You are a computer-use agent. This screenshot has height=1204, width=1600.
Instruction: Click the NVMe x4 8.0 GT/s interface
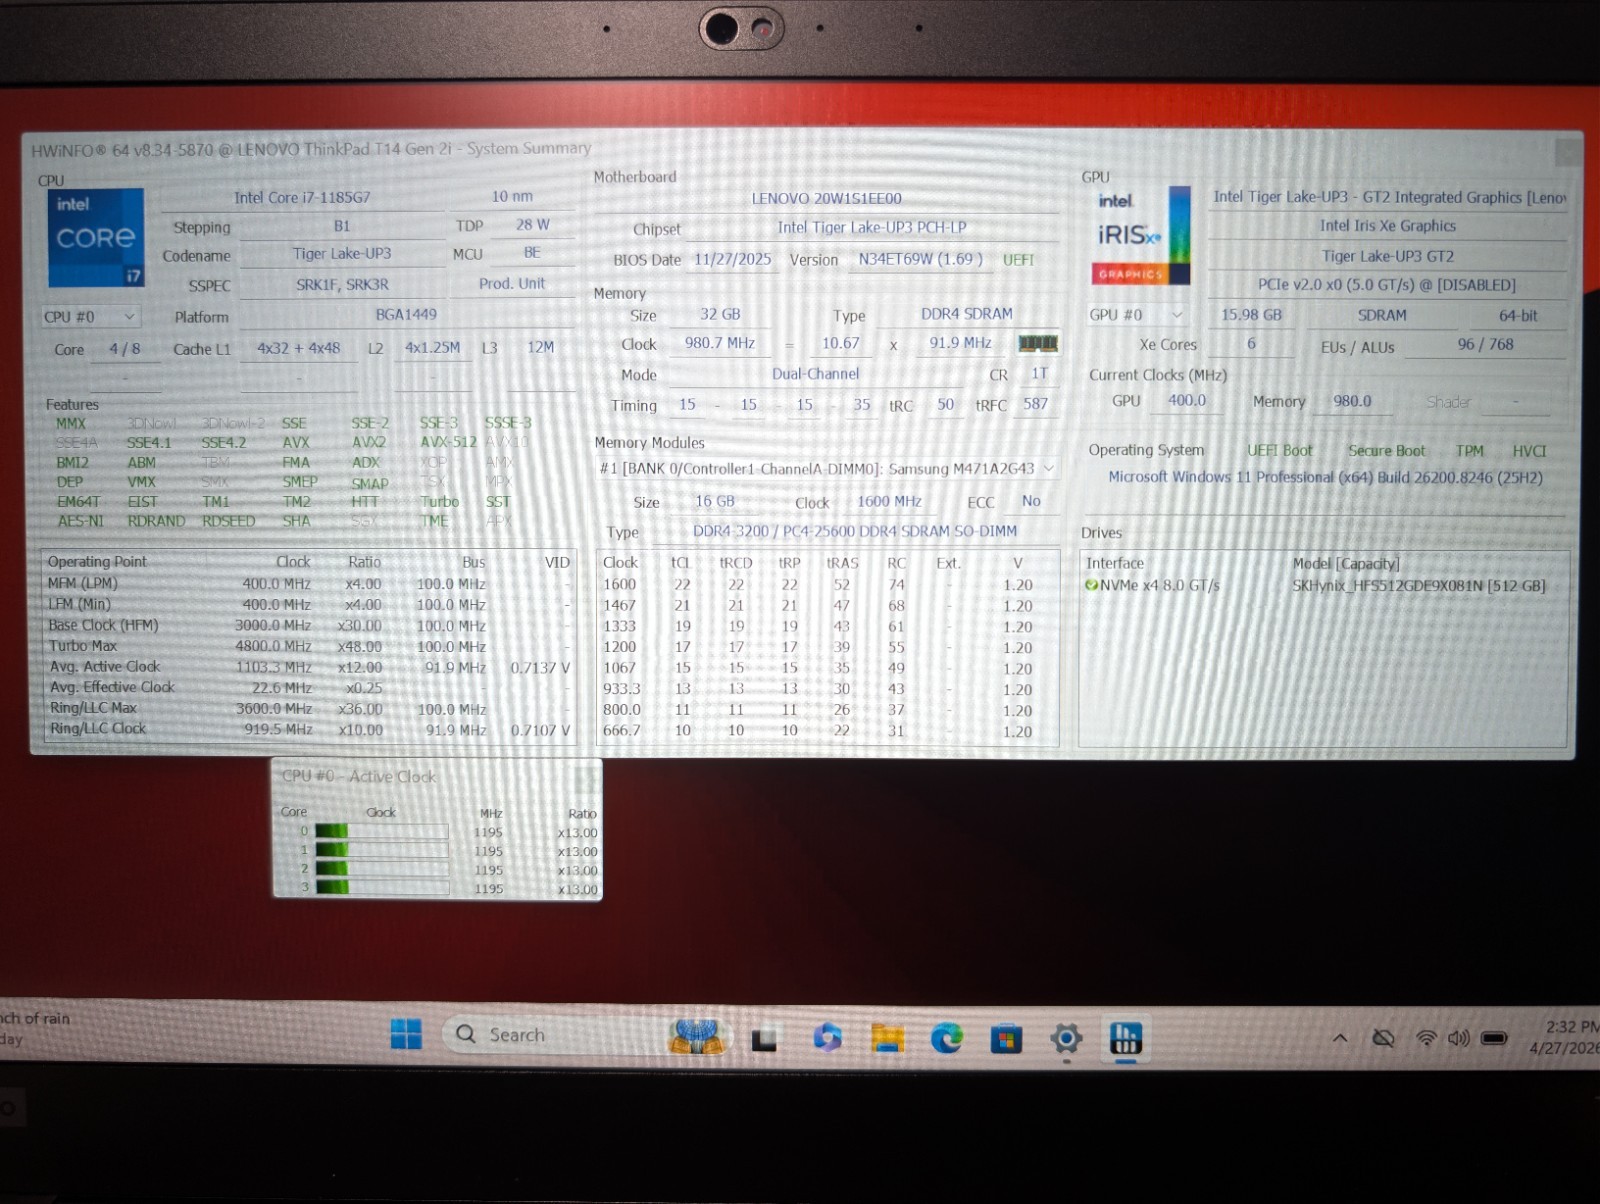pyautogui.click(x=1159, y=586)
